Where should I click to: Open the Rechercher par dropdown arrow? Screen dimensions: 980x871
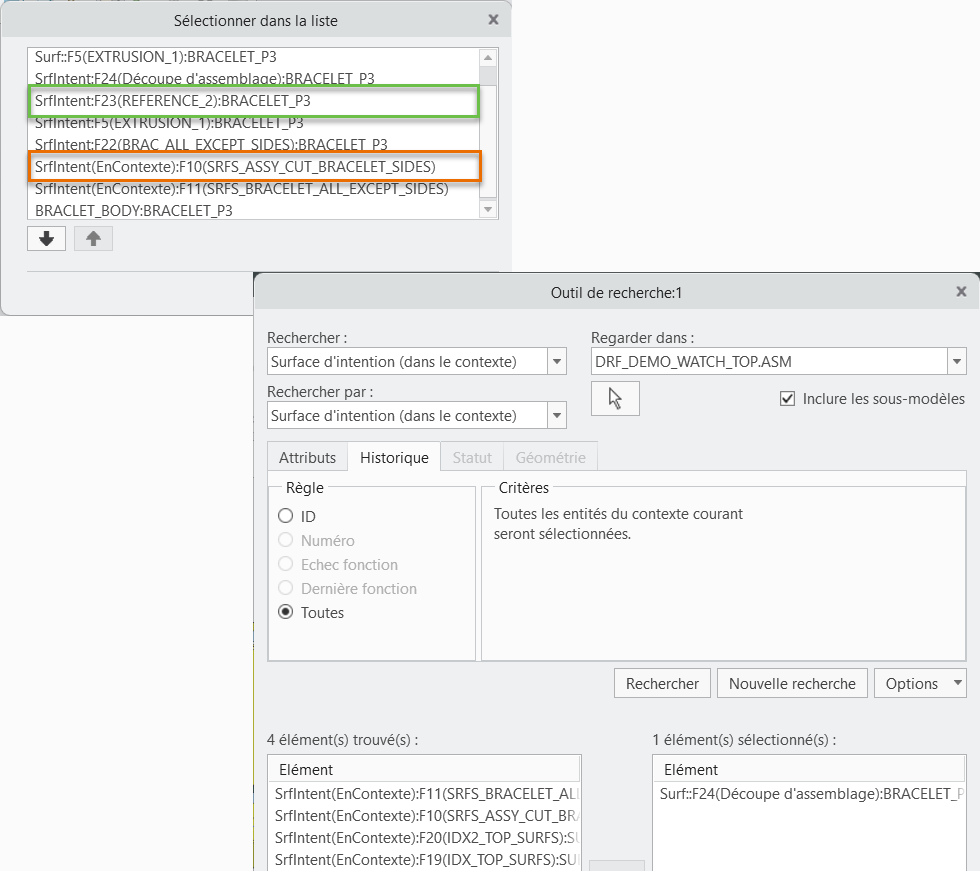pyautogui.click(x=557, y=416)
